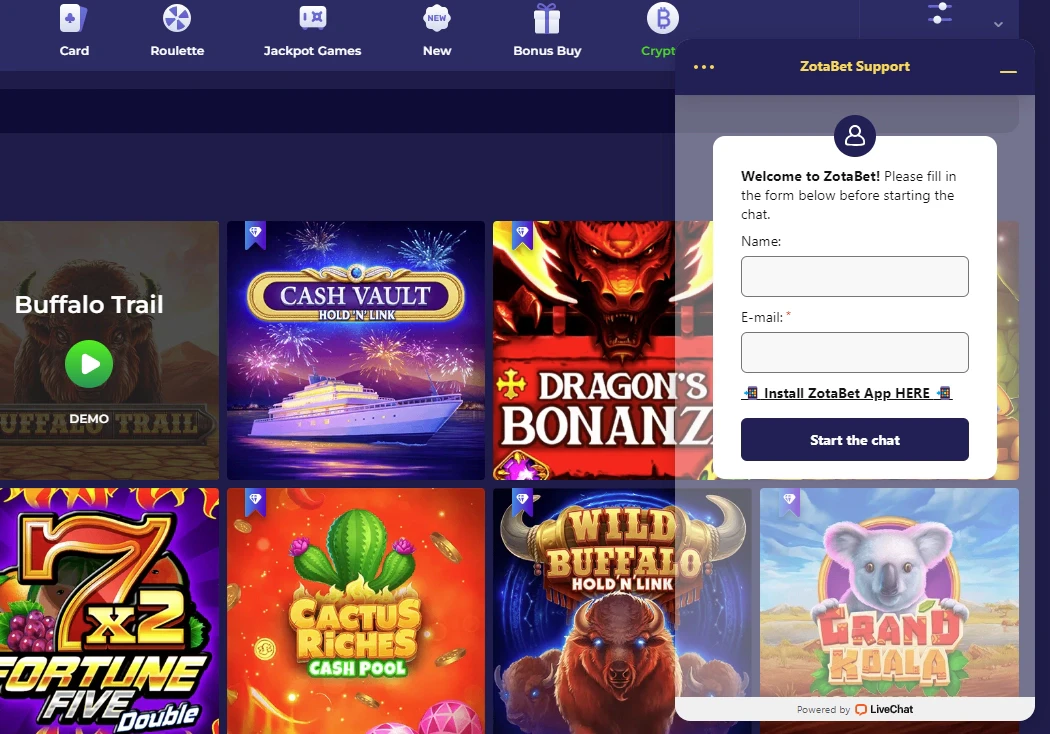Viewport: 1050px width, 734px height.
Task: Play Buffalo Trail with green play button
Action: click(x=89, y=364)
